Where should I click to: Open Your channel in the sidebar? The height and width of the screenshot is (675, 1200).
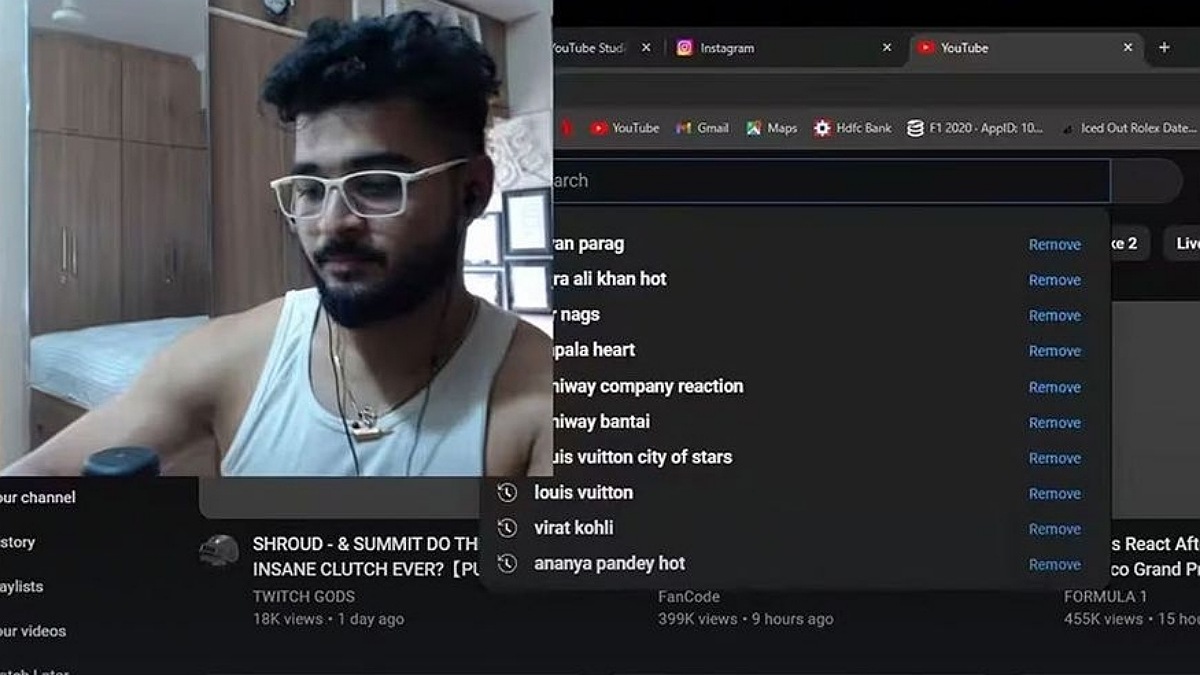coord(38,497)
